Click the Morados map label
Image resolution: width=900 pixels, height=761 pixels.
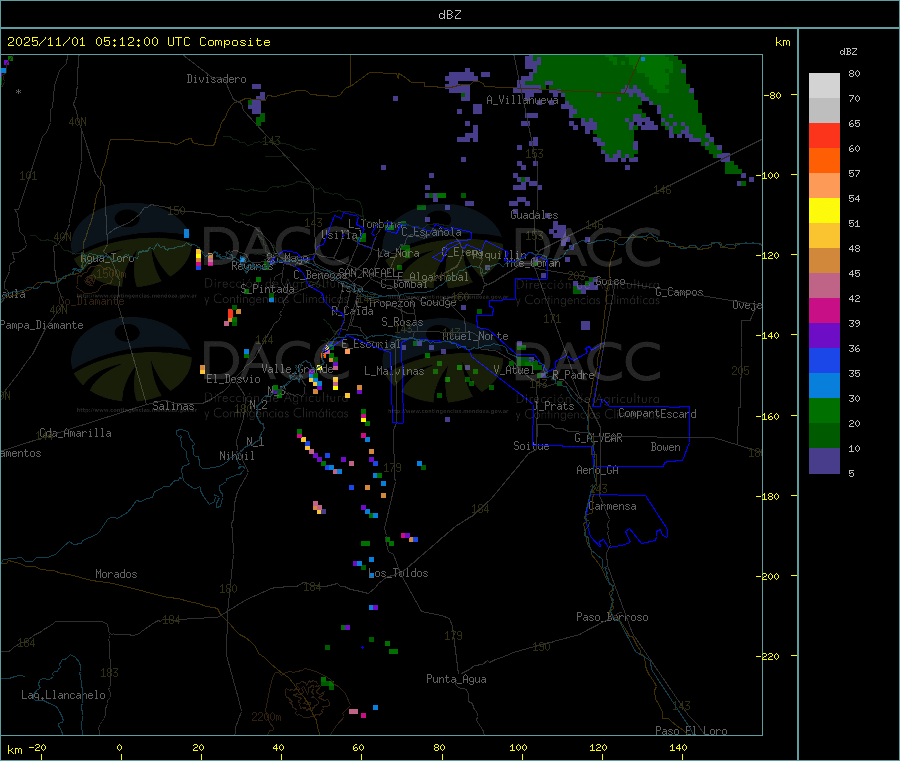(x=117, y=574)
